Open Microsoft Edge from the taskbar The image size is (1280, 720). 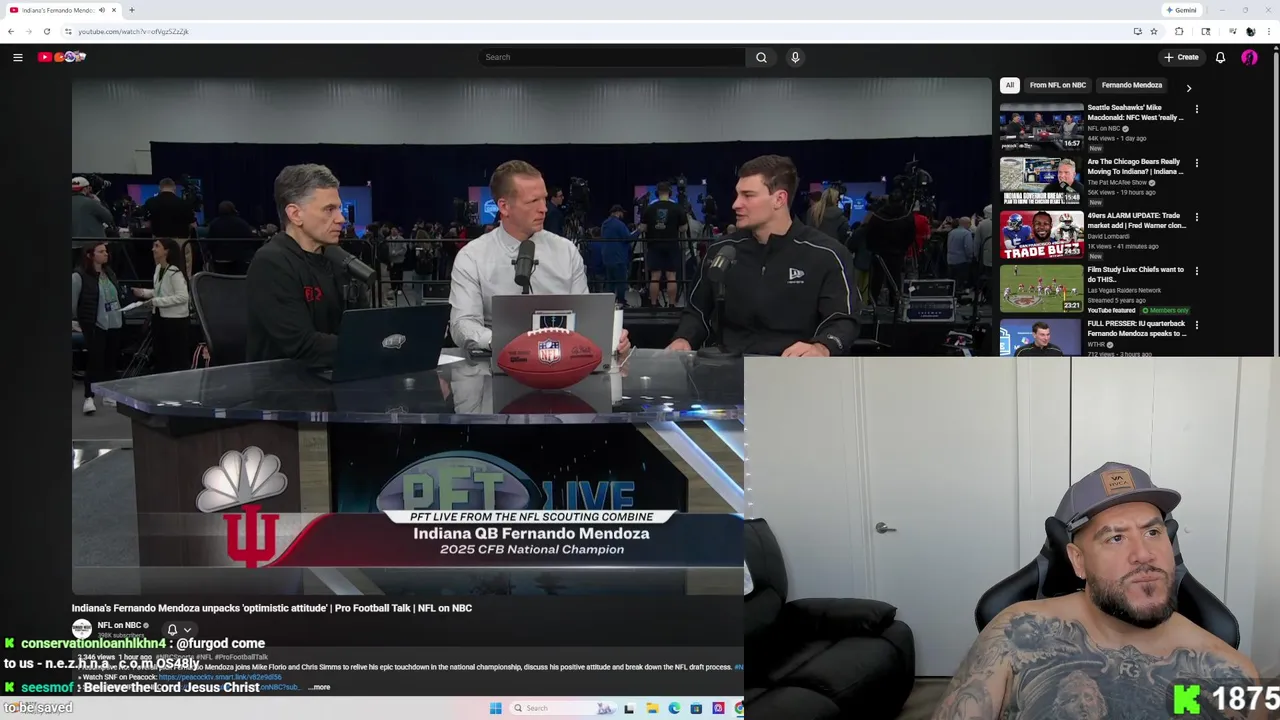[x=674, y=708]
